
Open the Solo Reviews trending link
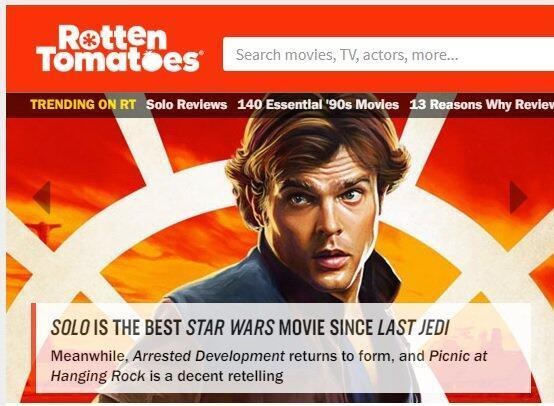(x=186, y=105)
